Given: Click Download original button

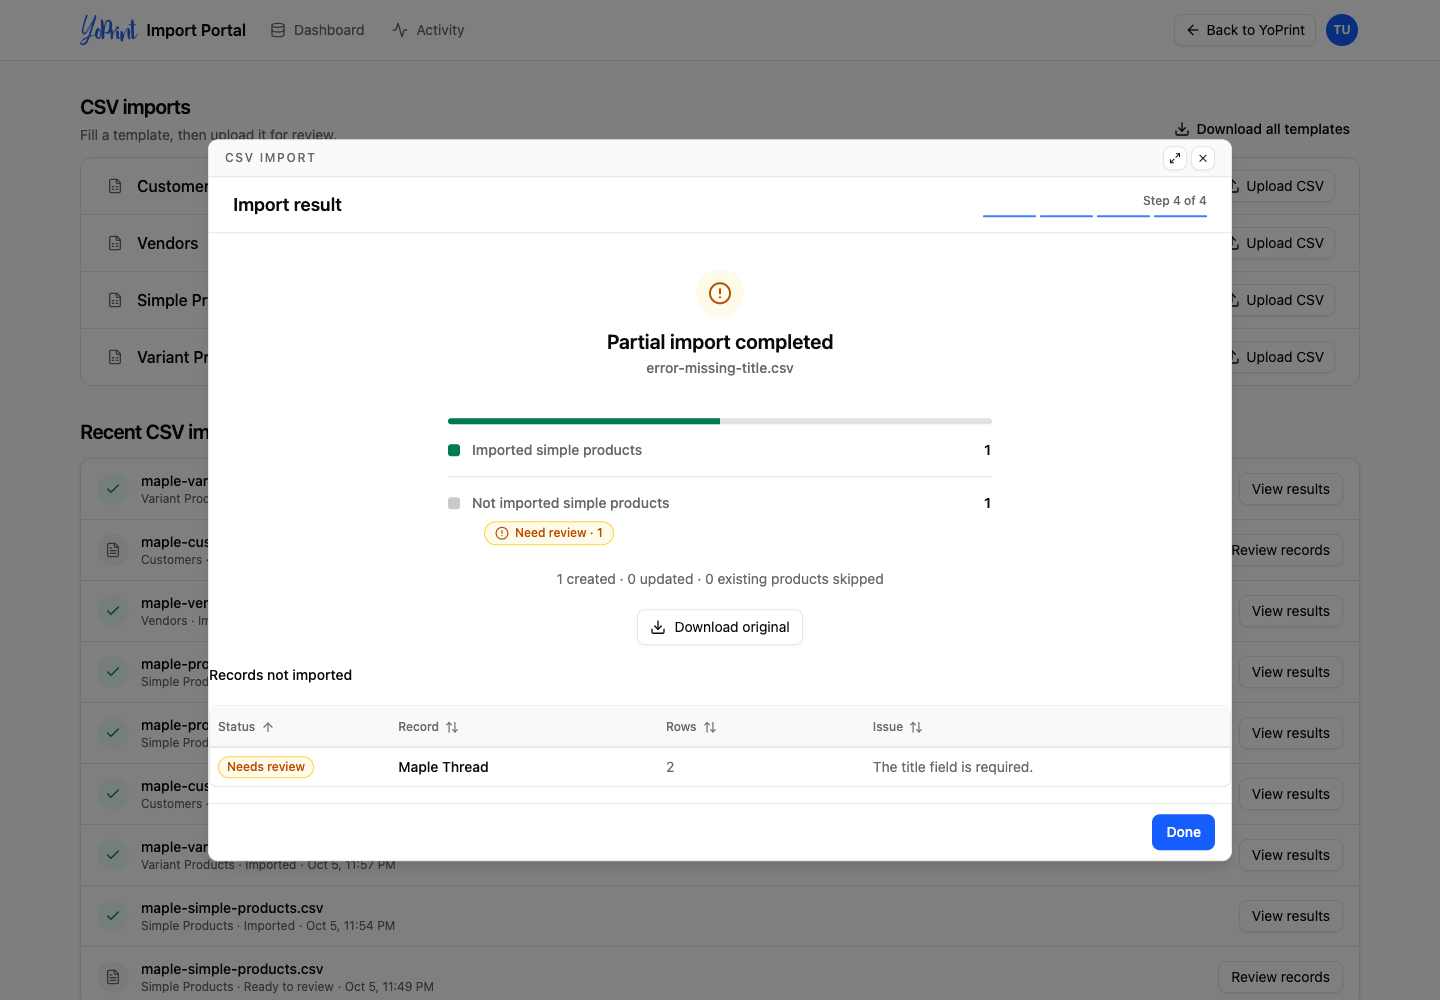Looking at the screenshot, I should pos(720,627).
